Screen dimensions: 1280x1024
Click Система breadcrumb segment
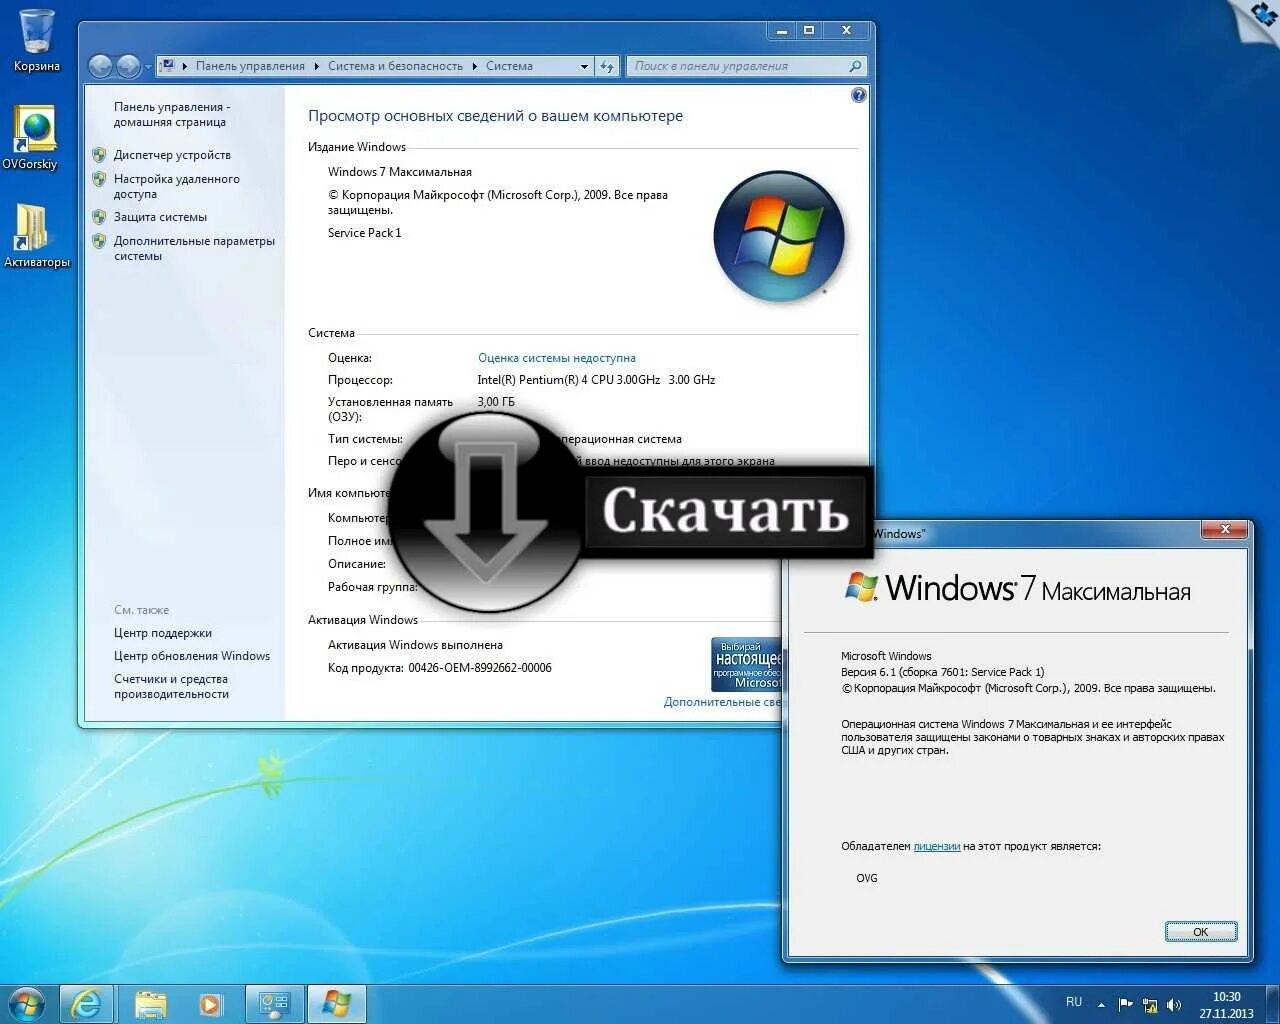(x=509, y=66)
